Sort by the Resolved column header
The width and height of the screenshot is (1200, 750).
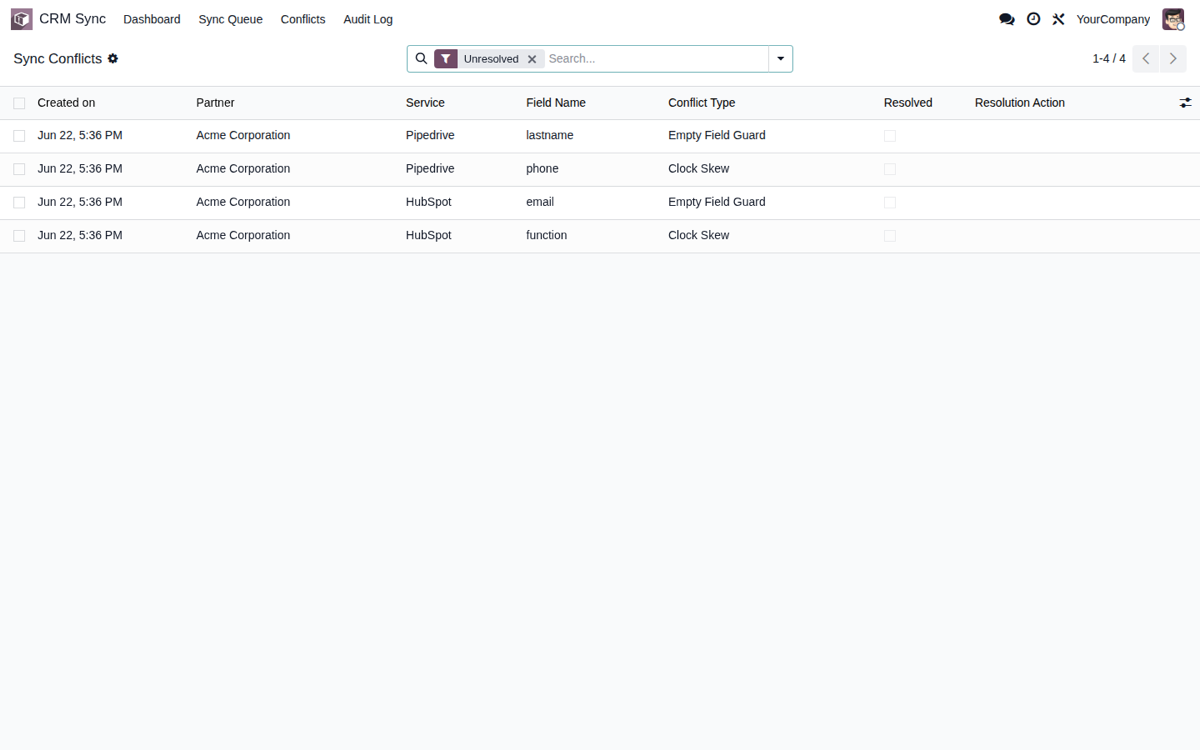coord(908,103)
